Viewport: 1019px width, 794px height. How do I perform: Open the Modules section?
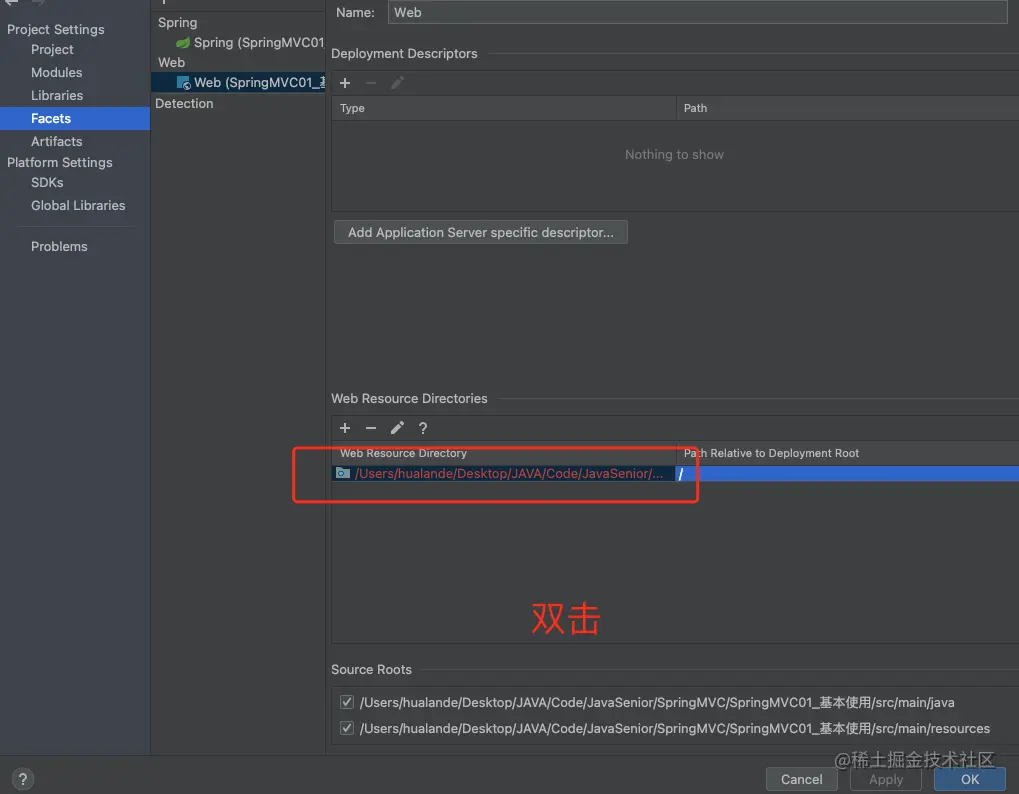pyautogui.click(x=57, y=73)
